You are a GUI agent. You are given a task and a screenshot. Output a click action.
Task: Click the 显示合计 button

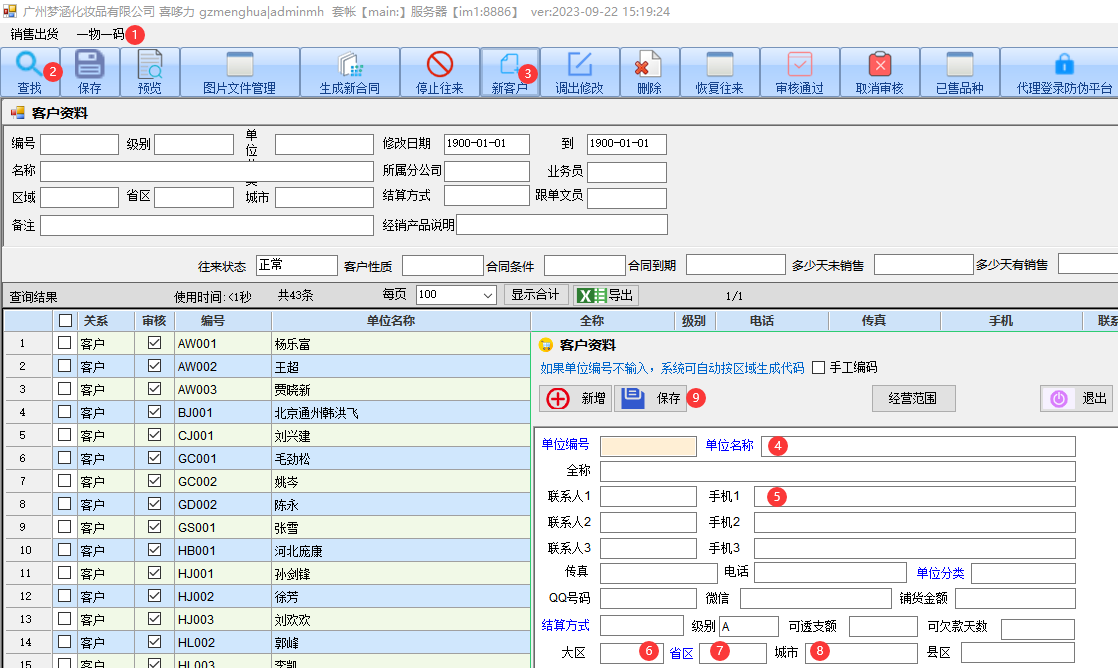point(535,295)
